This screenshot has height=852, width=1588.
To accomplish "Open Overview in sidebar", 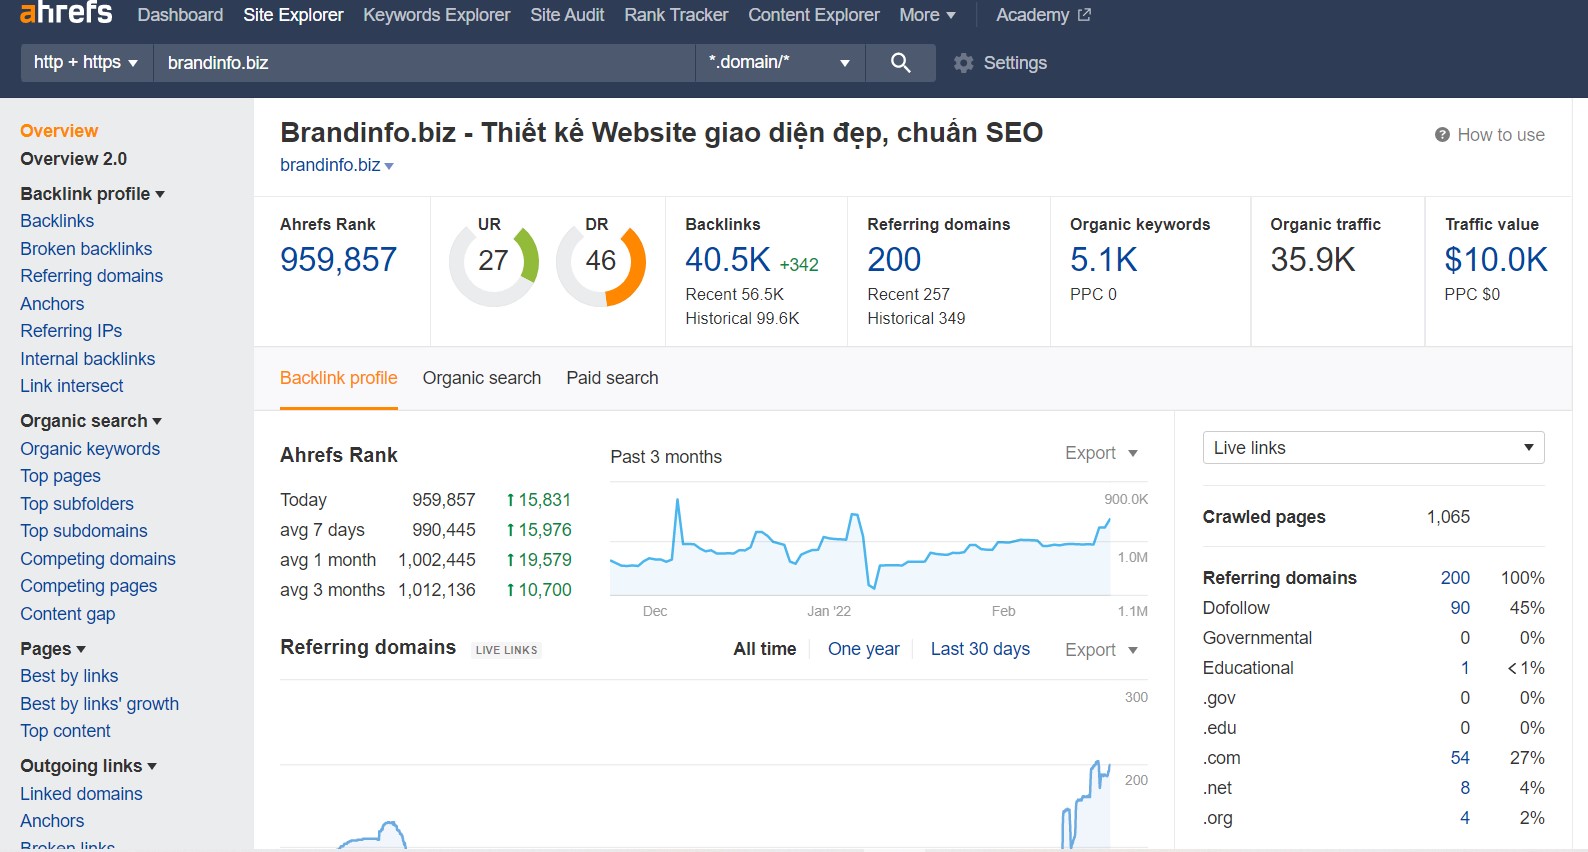I will click(x=59, y=131).
